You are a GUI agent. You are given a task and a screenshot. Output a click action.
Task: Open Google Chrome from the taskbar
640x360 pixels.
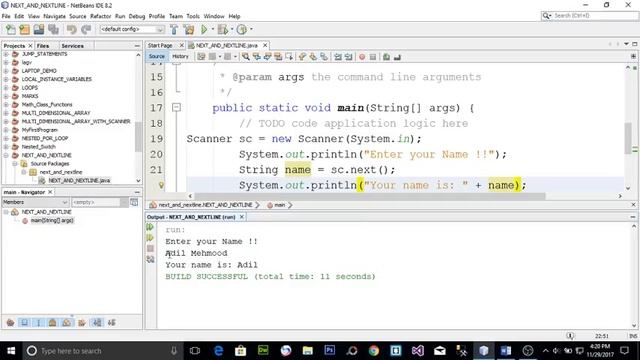(373, 351)
